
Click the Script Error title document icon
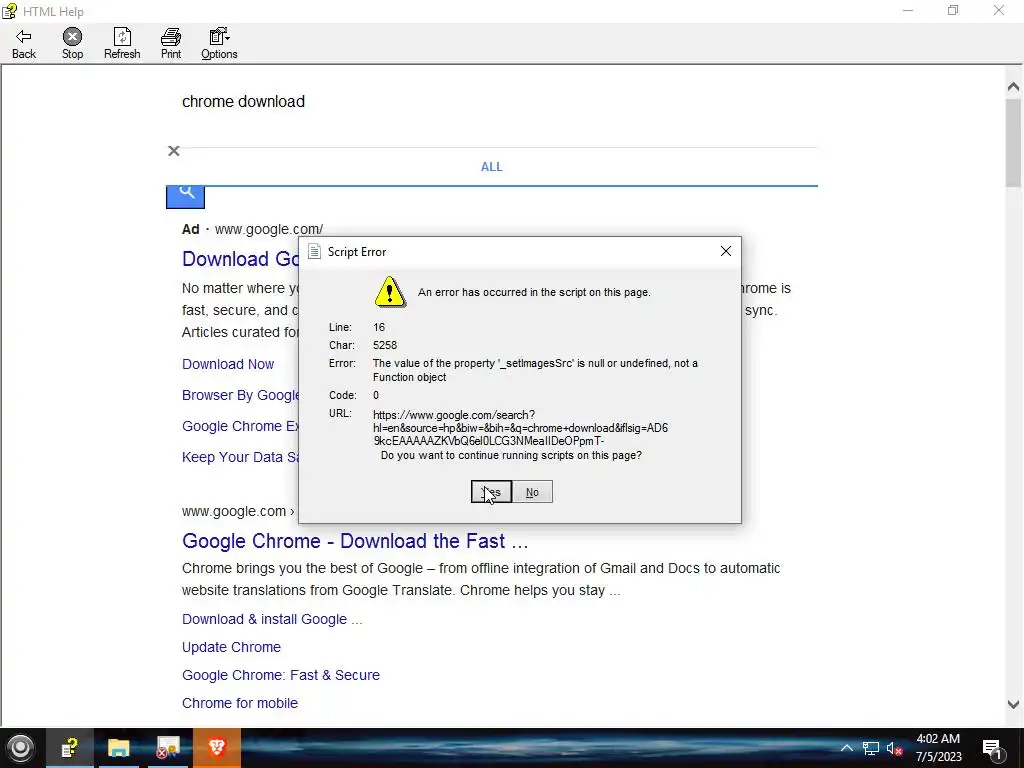314,251
